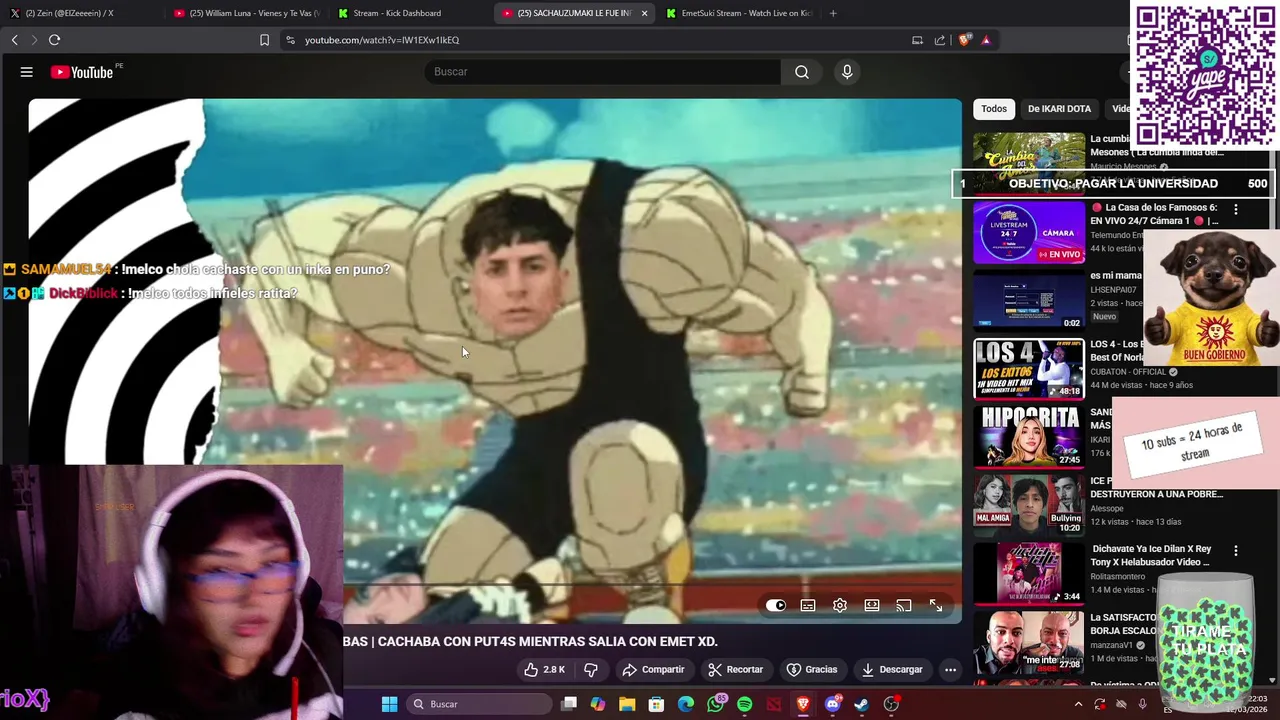Open Dichavate Ya Ice Dilan thumbnail
Viewport: 1280px width, 720px height.
point(1029,573)
